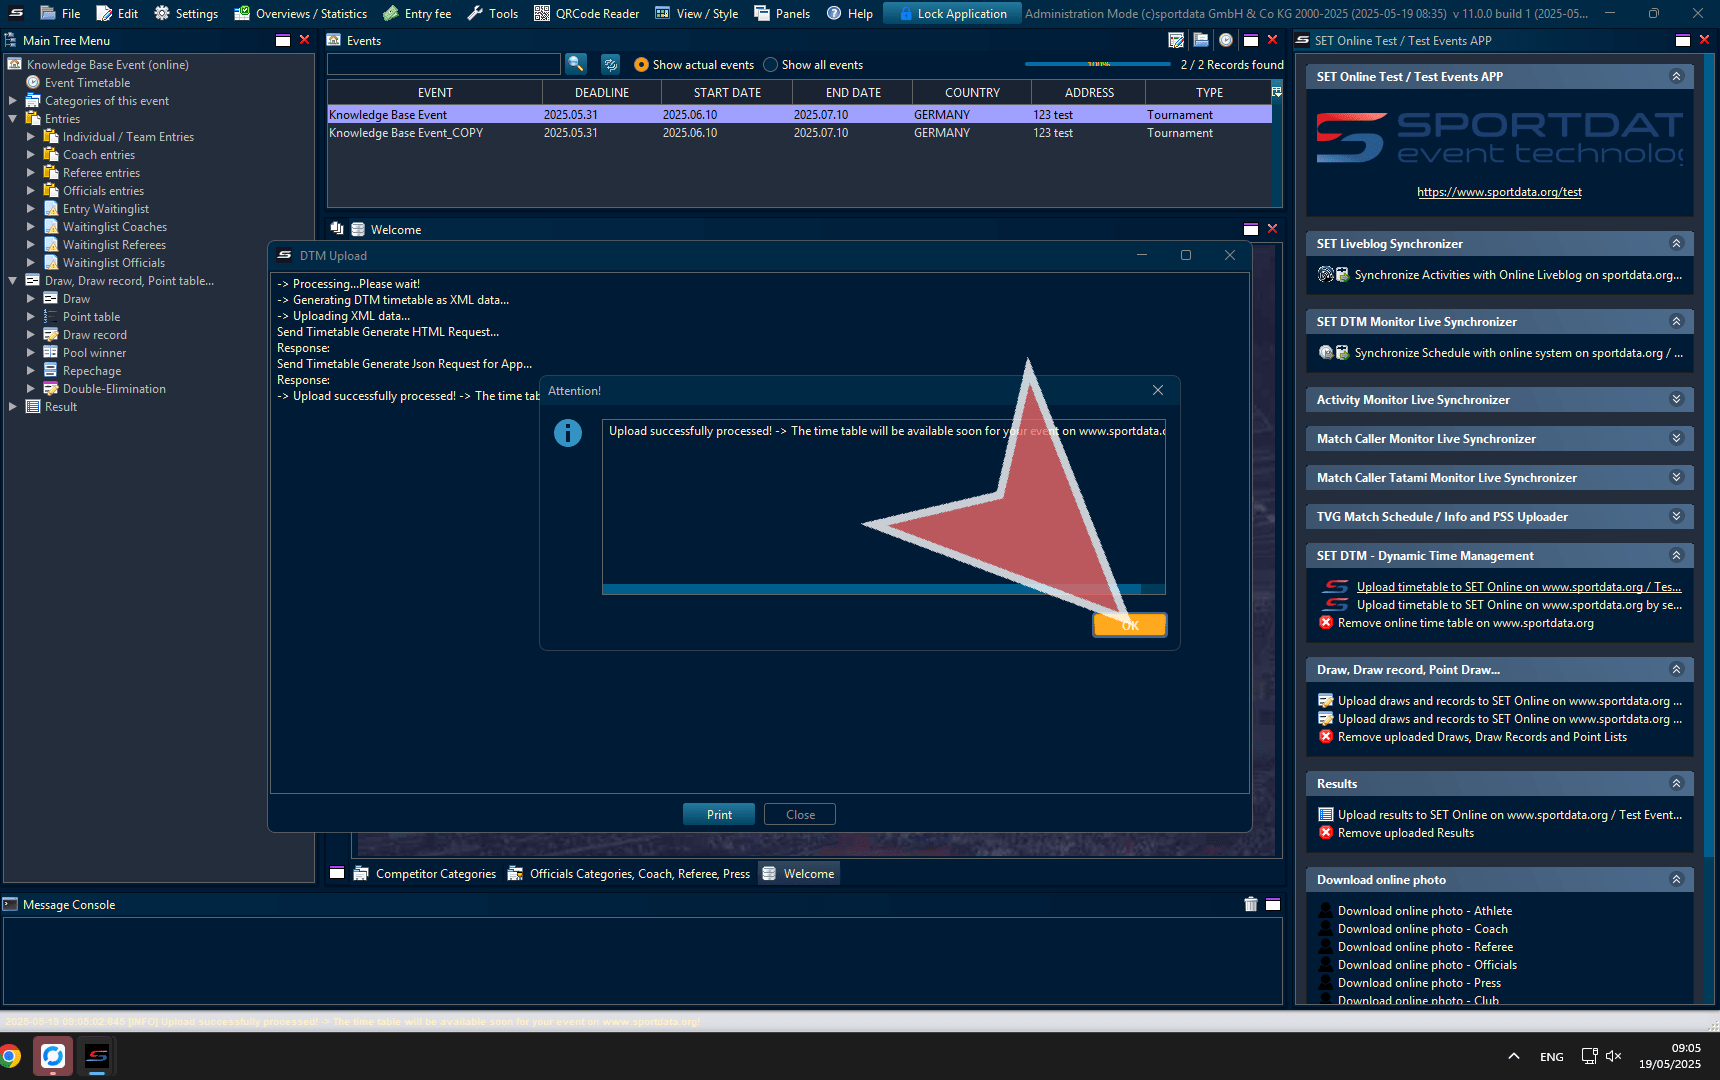Expand the Match Caller Monitor Live Synchronizer section
1720x1080 pixels.
1676,438
